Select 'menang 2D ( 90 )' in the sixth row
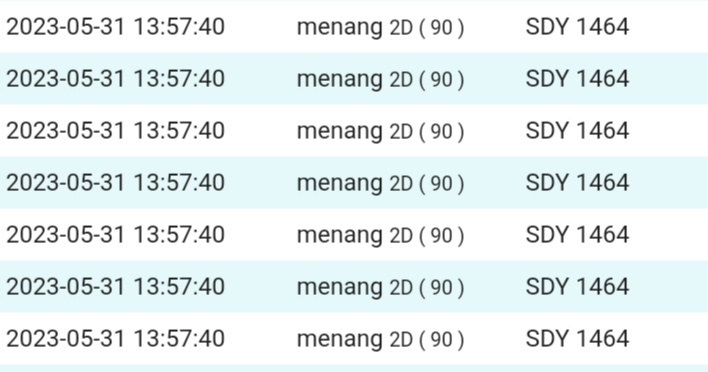 pos(380,287)
